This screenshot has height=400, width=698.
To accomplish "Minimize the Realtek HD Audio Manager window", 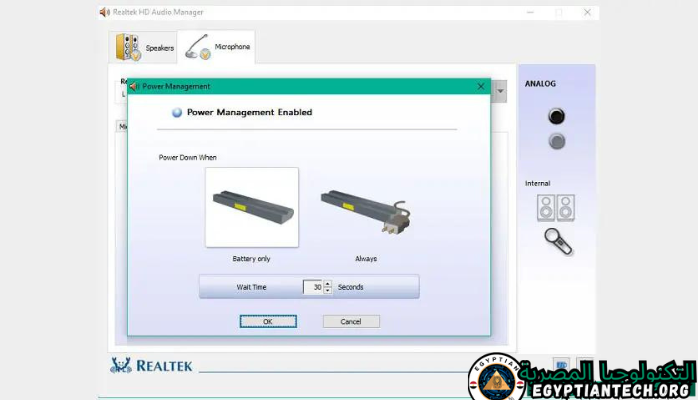I will 530,12.
